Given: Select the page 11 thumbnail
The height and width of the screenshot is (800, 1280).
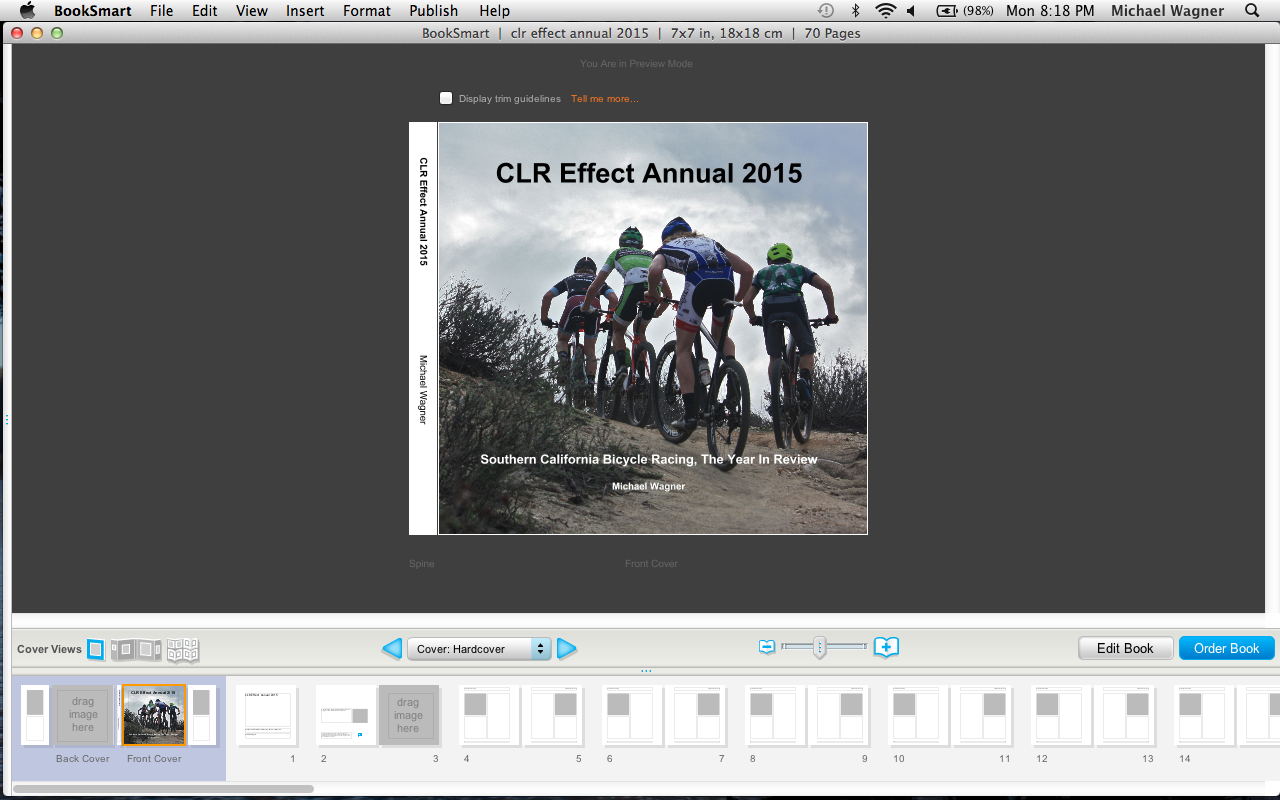Looking at the screenshot, I should pos(983,715).
